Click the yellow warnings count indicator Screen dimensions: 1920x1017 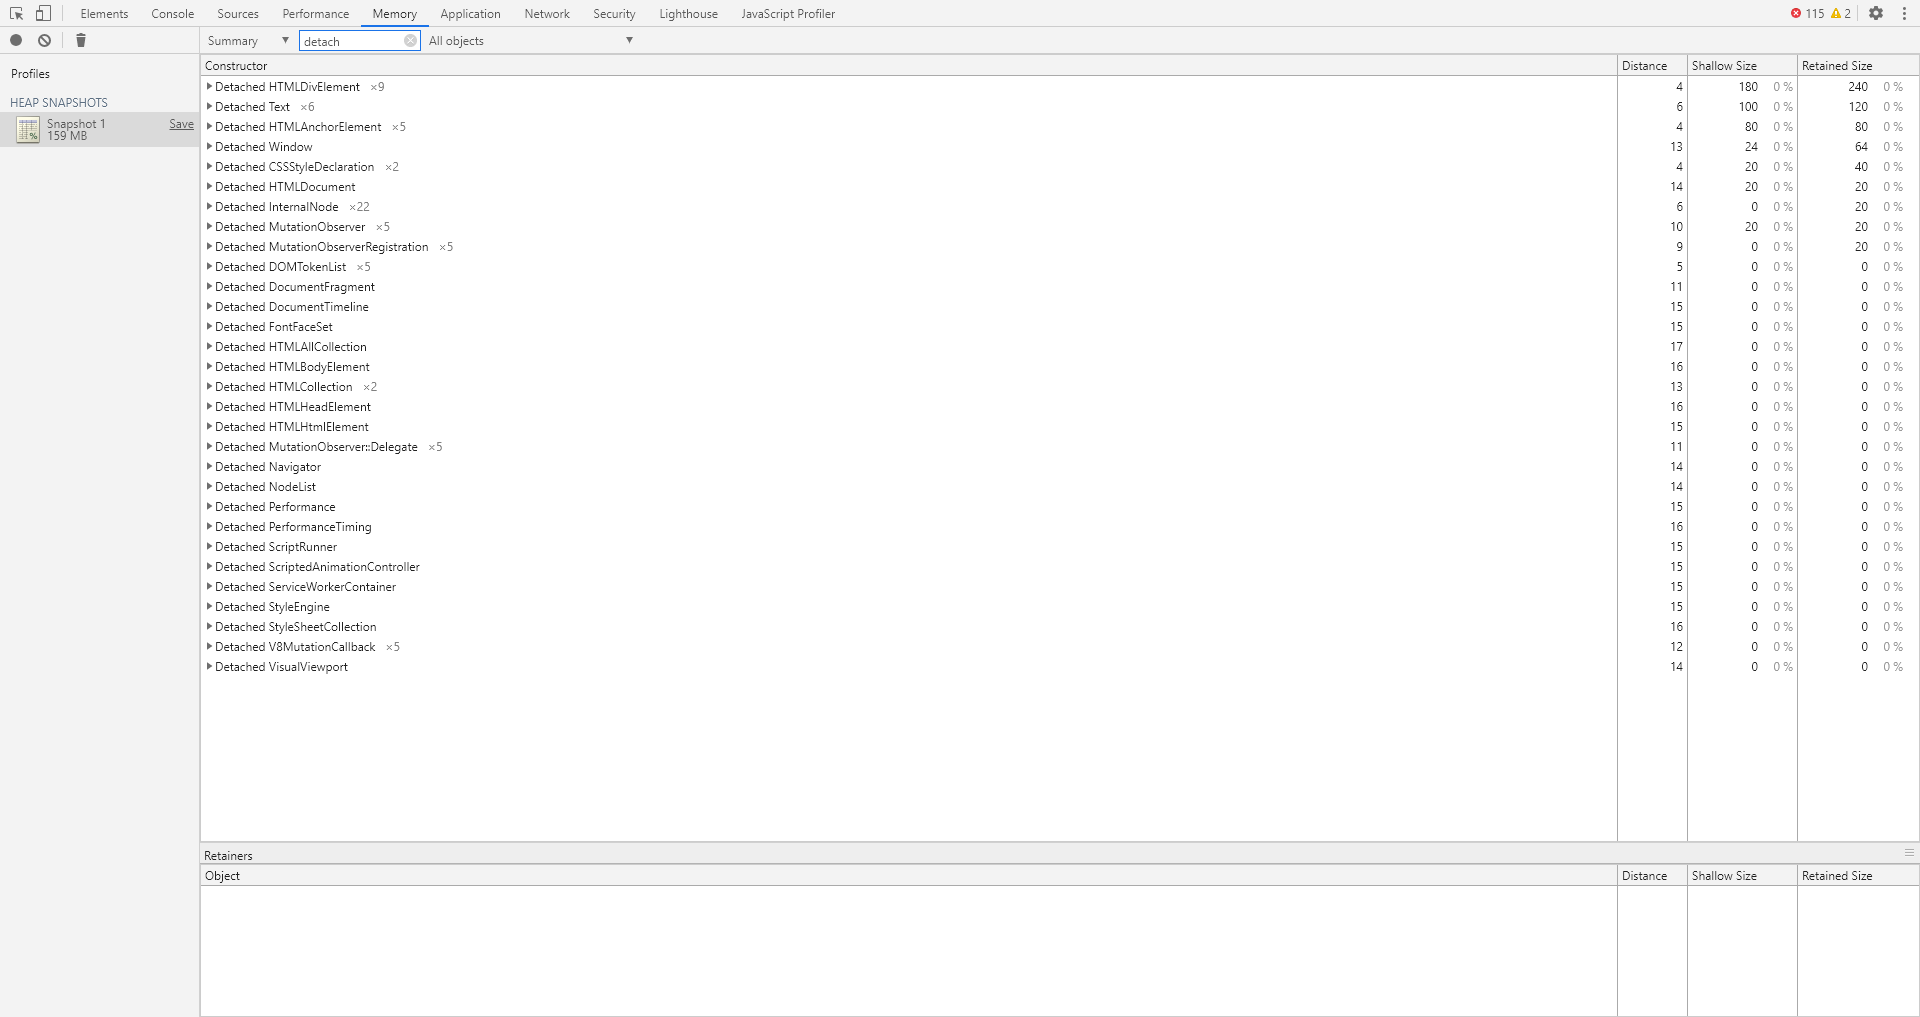[1841, 14]
